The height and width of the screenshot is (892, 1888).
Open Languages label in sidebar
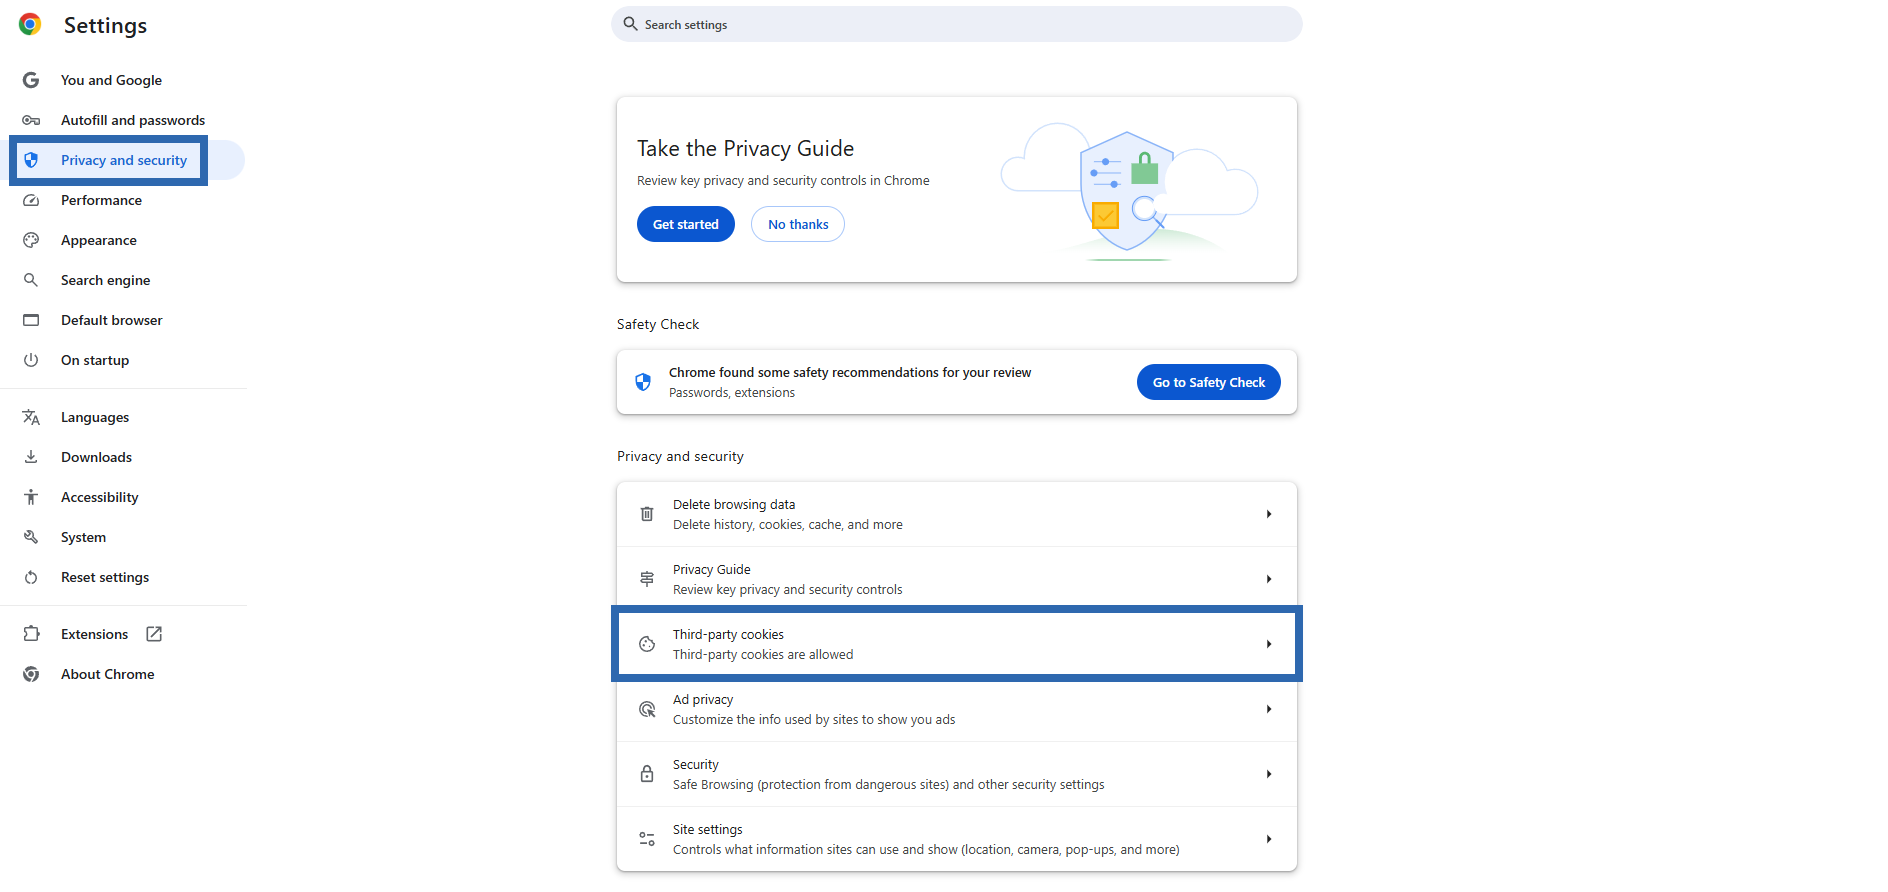[x=95, y=417]
